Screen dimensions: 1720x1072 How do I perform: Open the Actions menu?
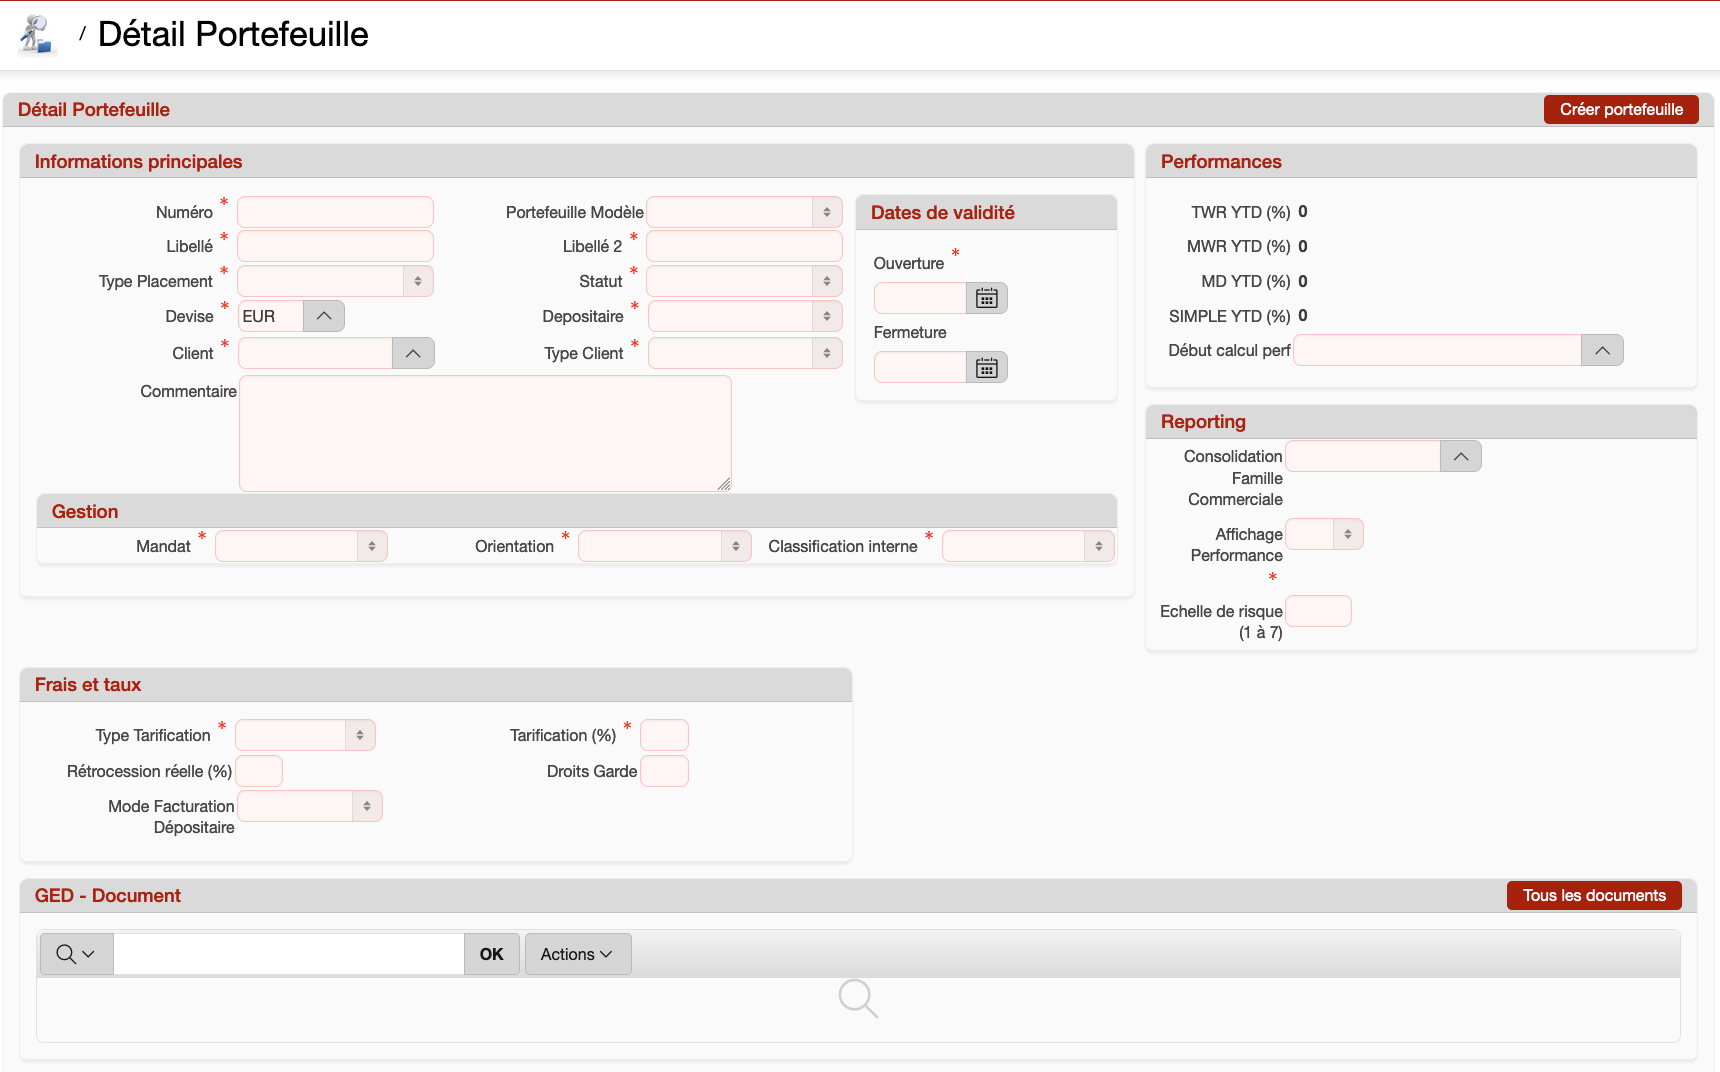tap(577, 954)
